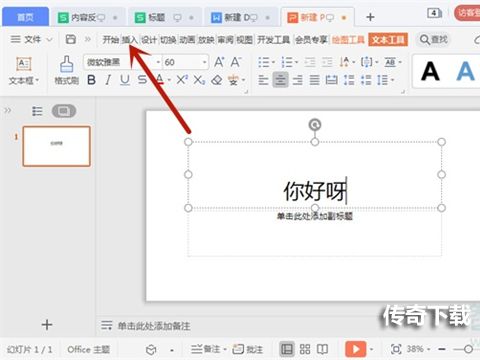
Task: Expand the numbering list dropdown
Action: click(296, 62)
